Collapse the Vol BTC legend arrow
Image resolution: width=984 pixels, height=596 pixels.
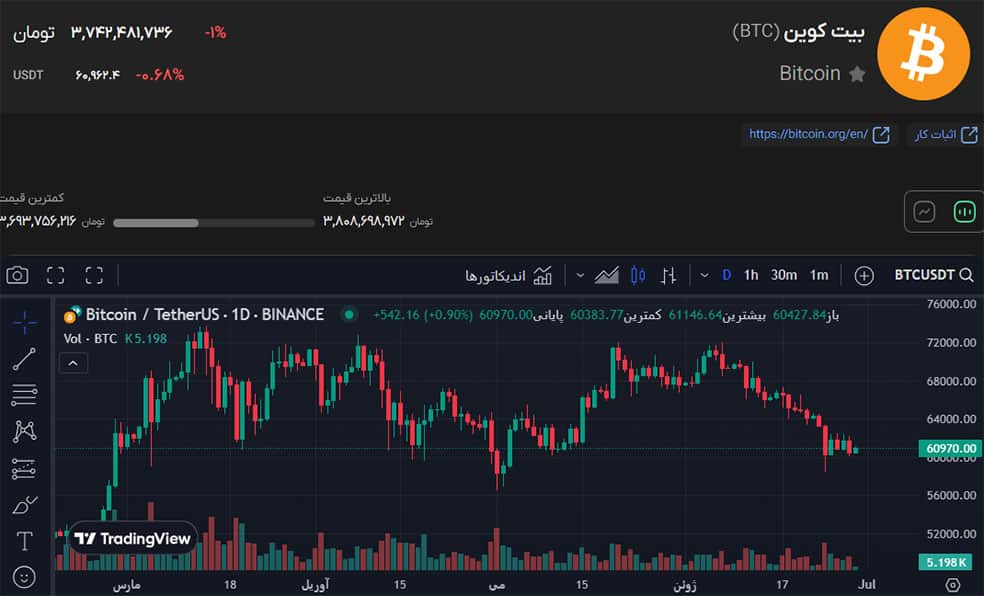click(73, 362)
